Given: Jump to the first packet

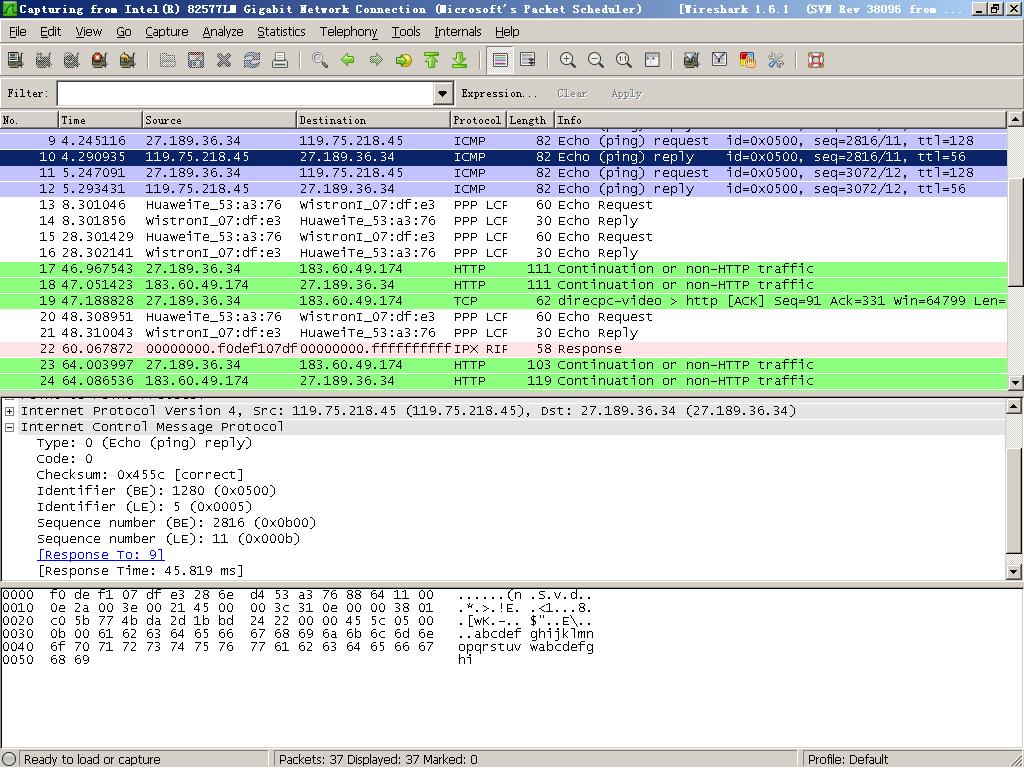Looking at the screenshot, I should (x=432, y=60).
